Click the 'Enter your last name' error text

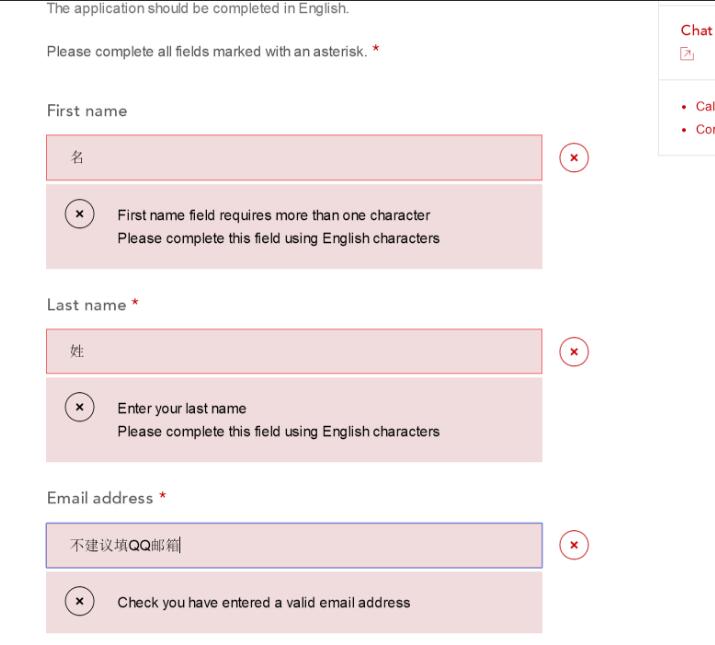181,408
